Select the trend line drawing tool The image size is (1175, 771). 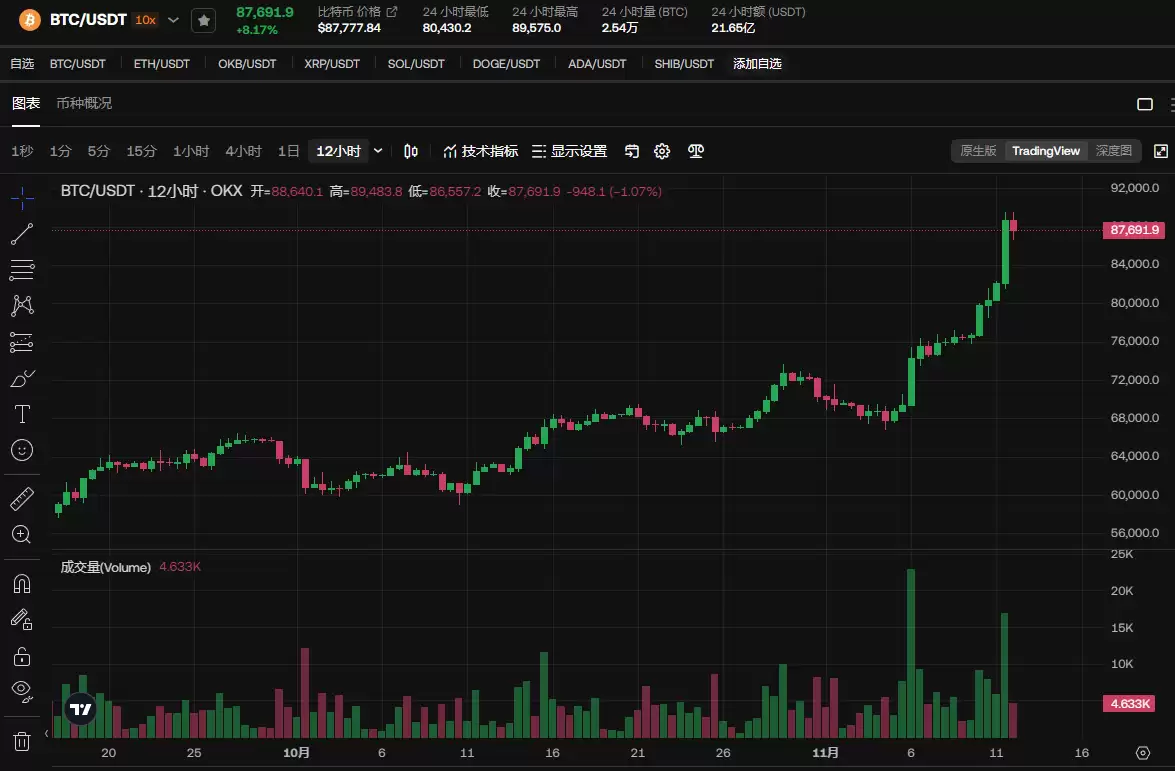click(x=21, y=233)
